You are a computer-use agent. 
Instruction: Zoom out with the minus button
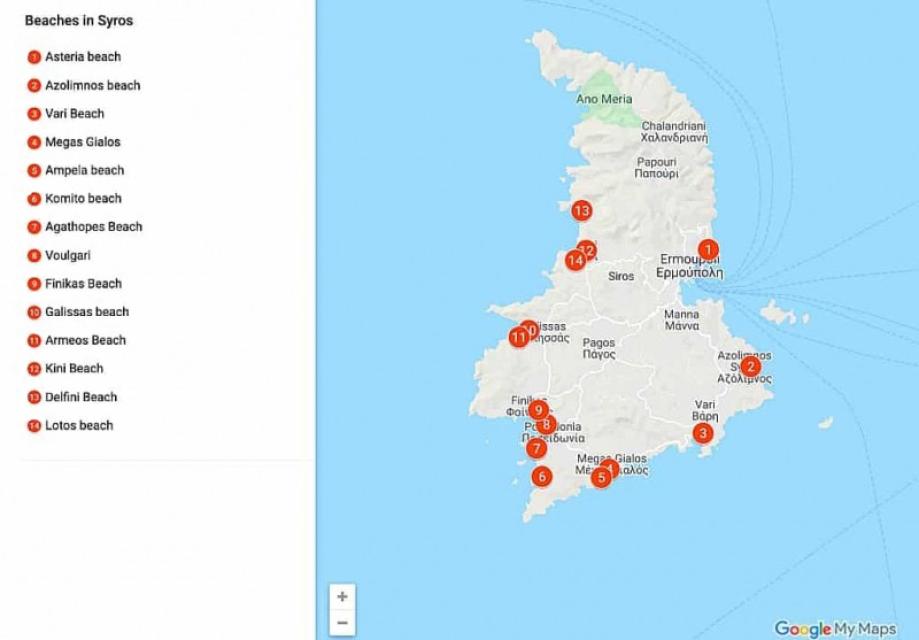pos(342,622)
